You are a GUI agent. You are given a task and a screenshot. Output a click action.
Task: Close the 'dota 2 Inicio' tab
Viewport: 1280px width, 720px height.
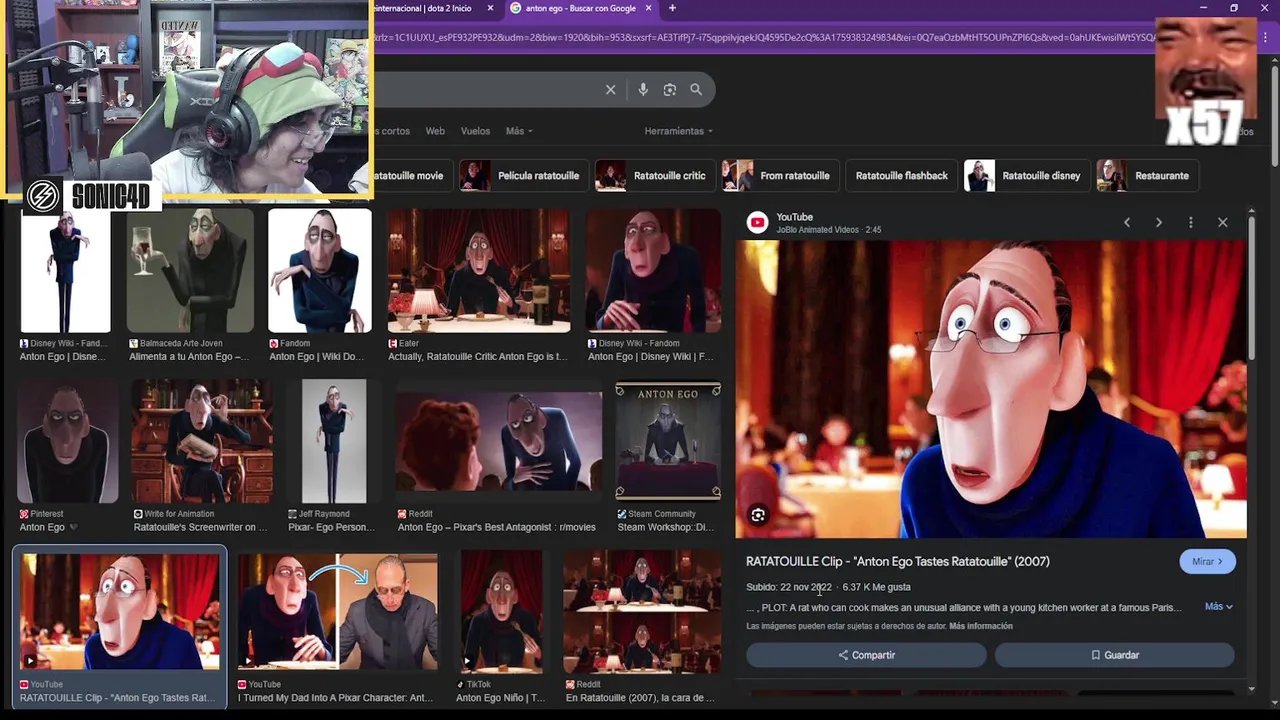coord(490,8)
